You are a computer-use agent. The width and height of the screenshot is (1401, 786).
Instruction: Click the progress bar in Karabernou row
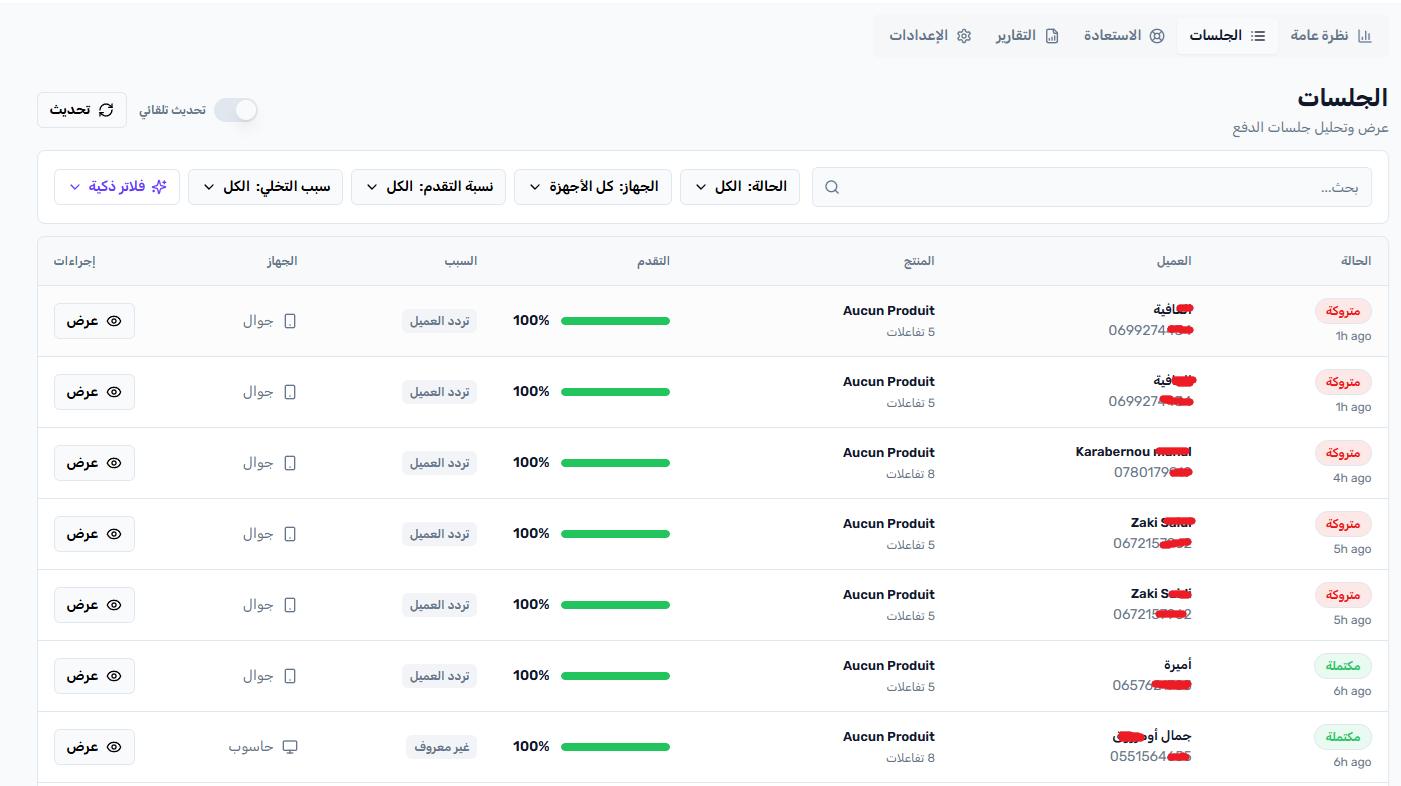click(x=615, y=463)
